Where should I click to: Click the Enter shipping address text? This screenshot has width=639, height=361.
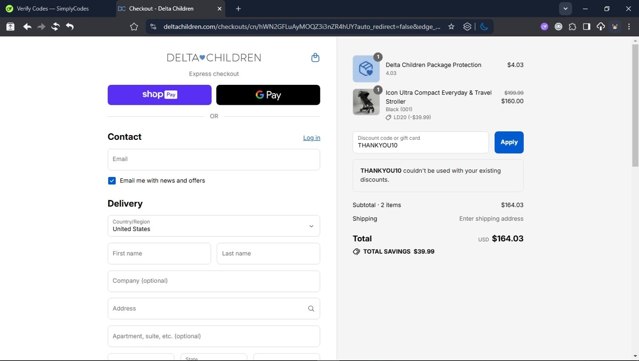point(491,219)
